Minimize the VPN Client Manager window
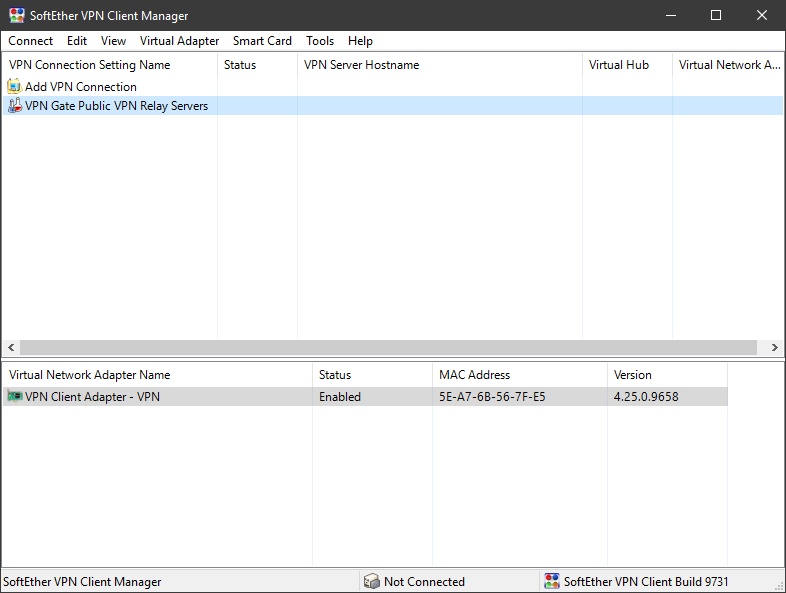 pyautogui.click(x=671, y=15)
